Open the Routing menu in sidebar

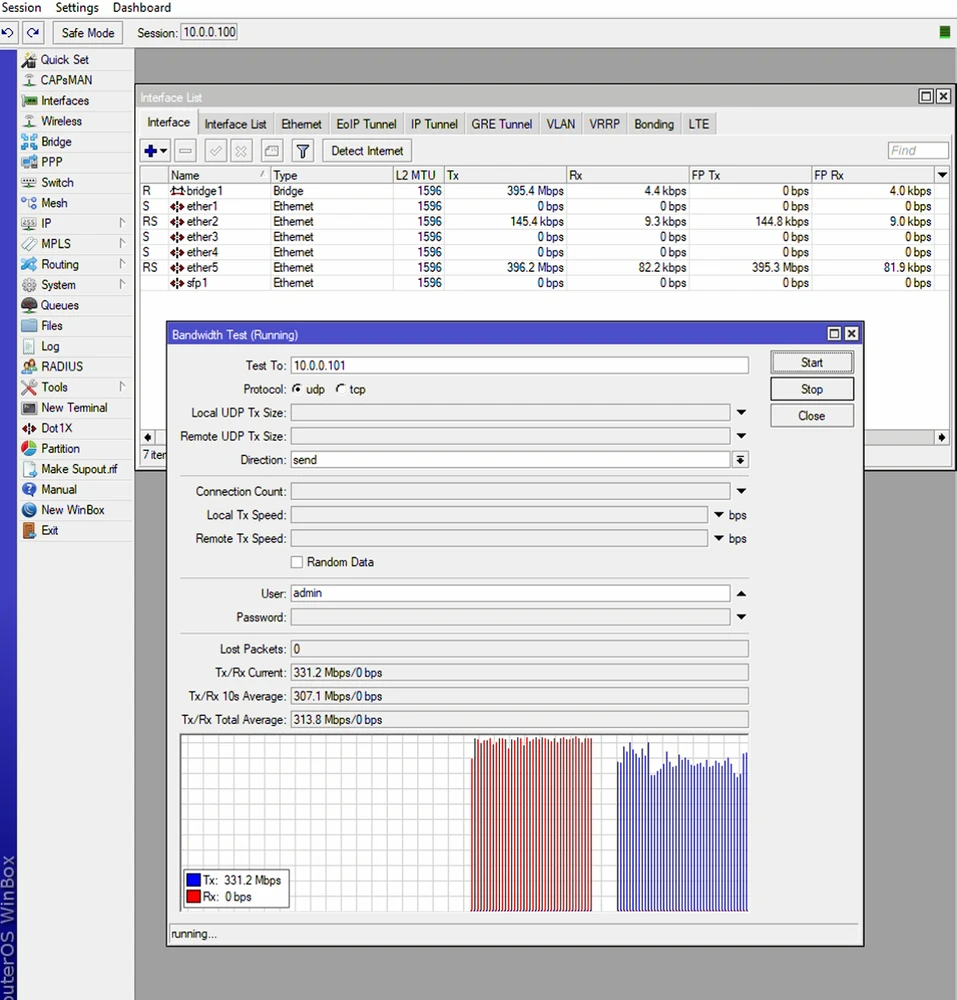click(x=60, y=264)
